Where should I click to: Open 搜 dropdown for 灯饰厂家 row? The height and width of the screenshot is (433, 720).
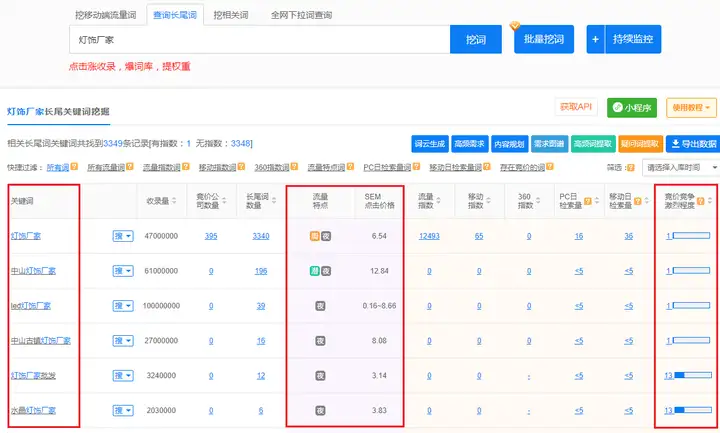[123, 236]
